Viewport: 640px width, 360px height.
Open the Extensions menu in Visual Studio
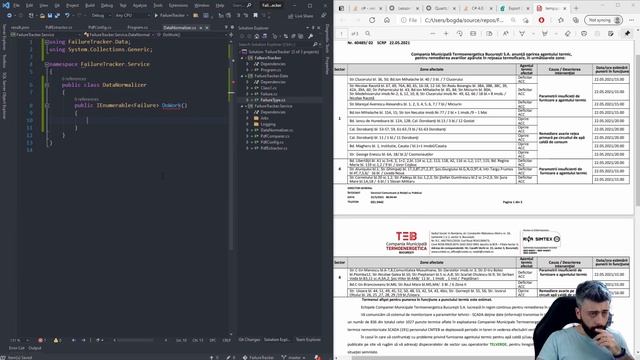pyautogui.click(x=178, y=5)
